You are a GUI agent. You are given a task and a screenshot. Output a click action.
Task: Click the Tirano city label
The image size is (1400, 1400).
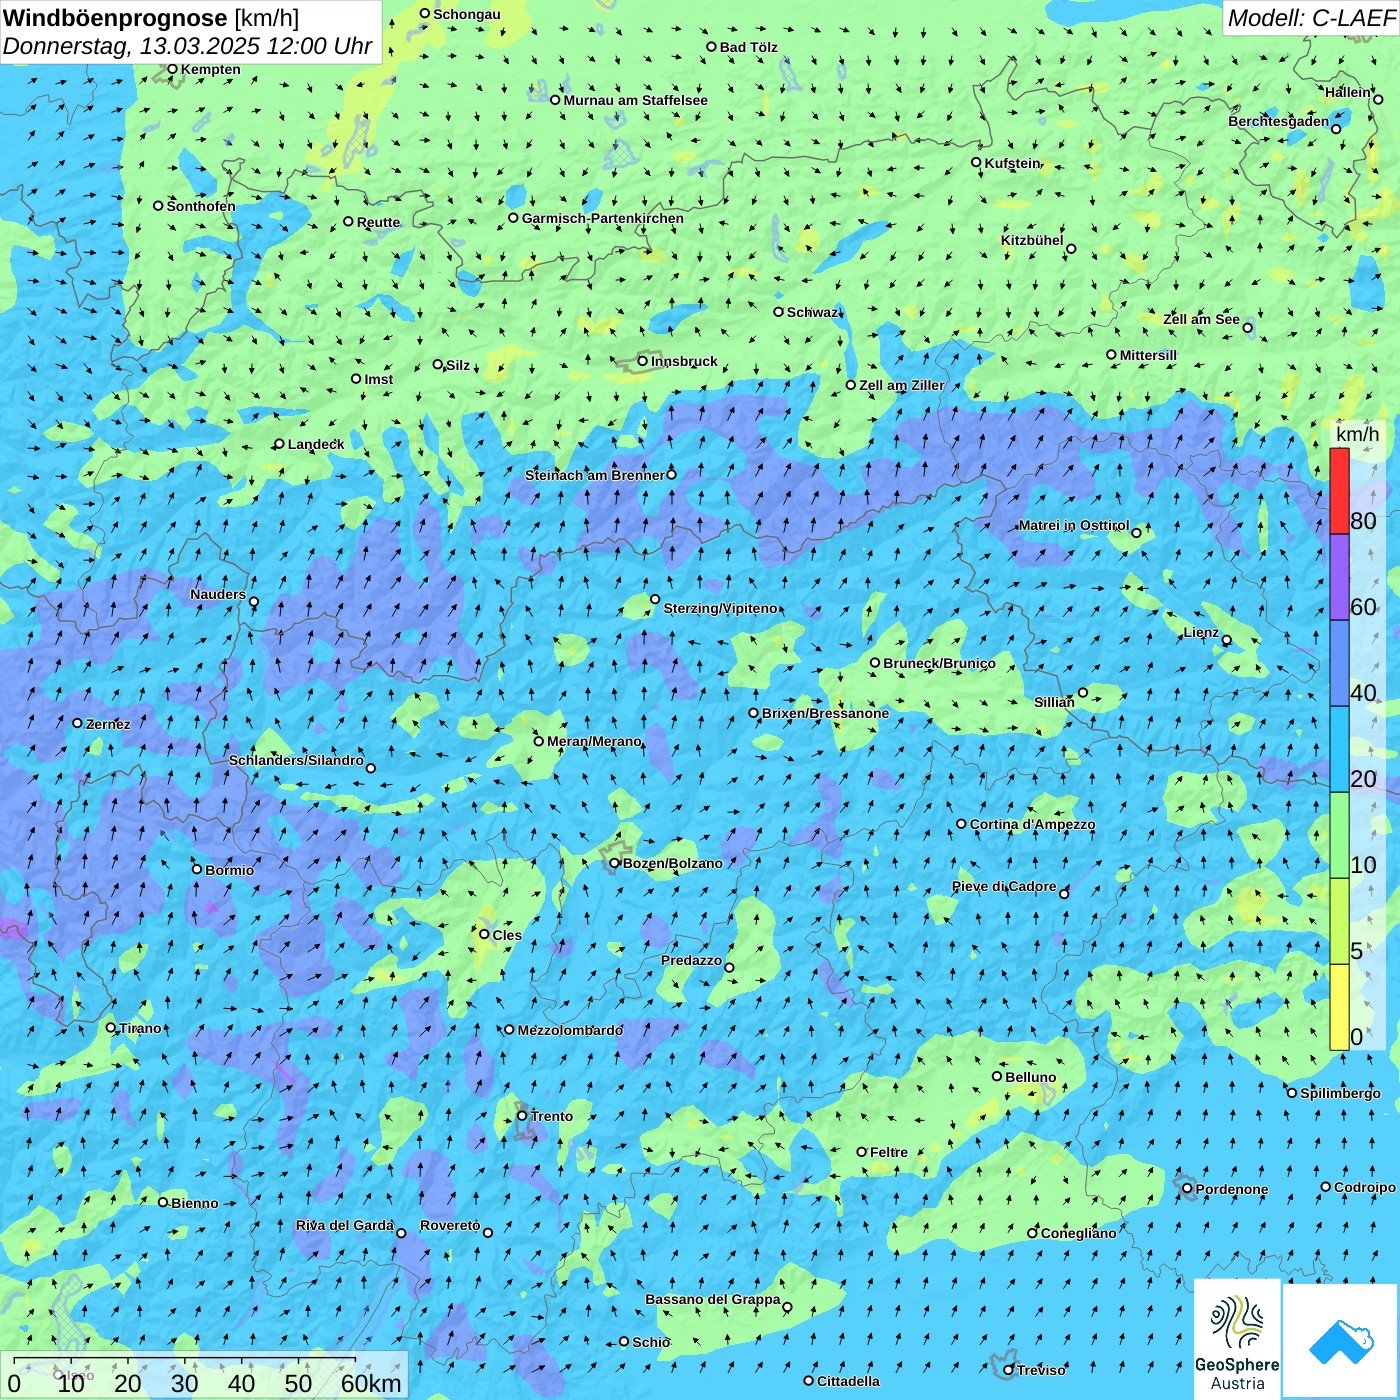click(140, 1028)
